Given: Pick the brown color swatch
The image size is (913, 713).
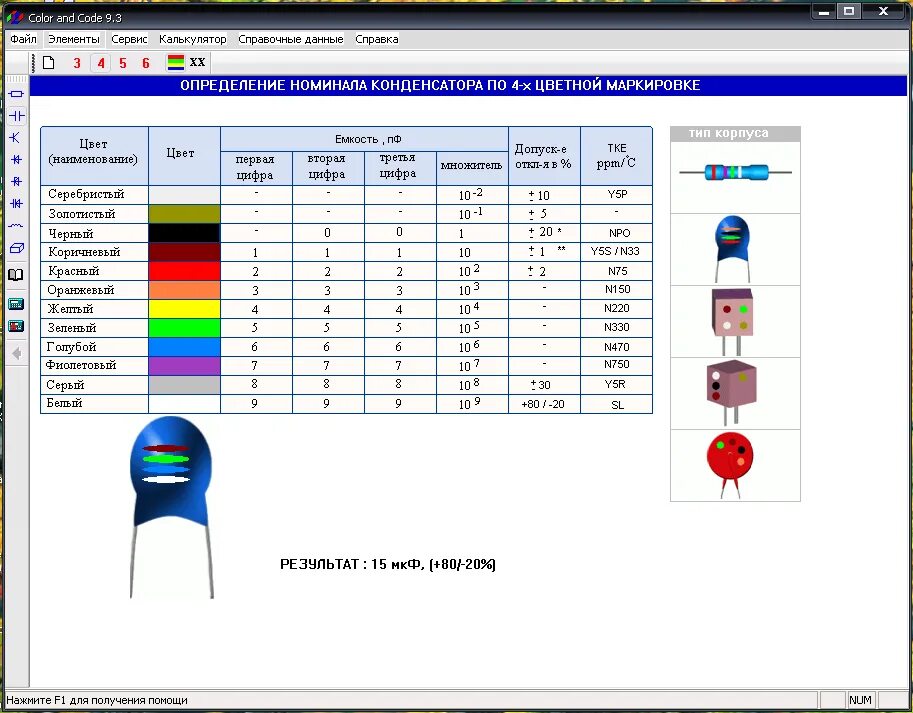Looking at the screenshot, I should pyautogui.click(x=184, y=252).
